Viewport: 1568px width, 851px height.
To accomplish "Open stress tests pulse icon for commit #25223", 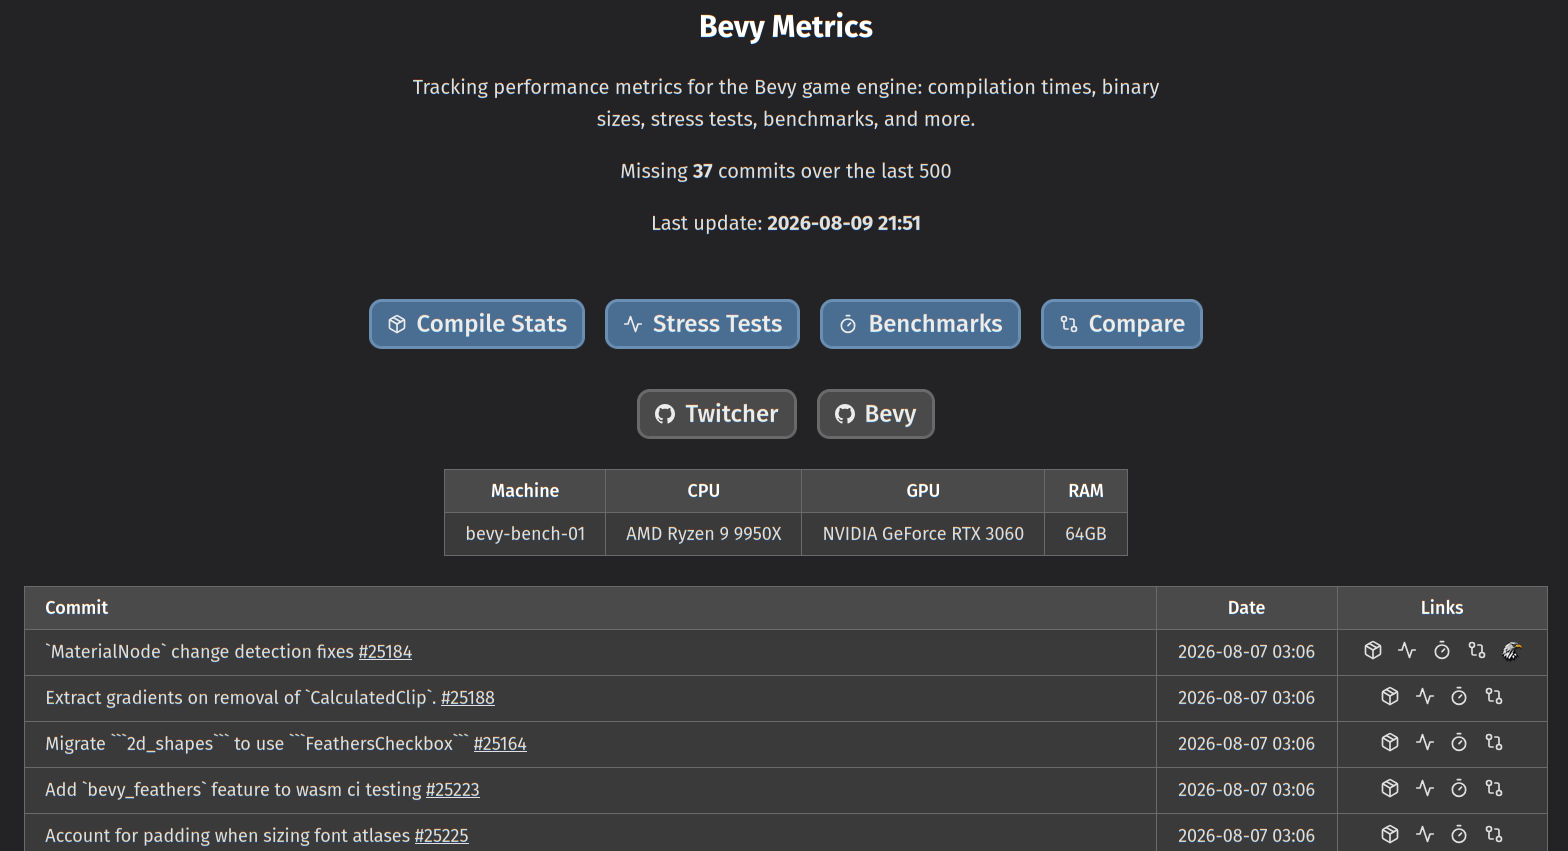I will coord(1425,788).
